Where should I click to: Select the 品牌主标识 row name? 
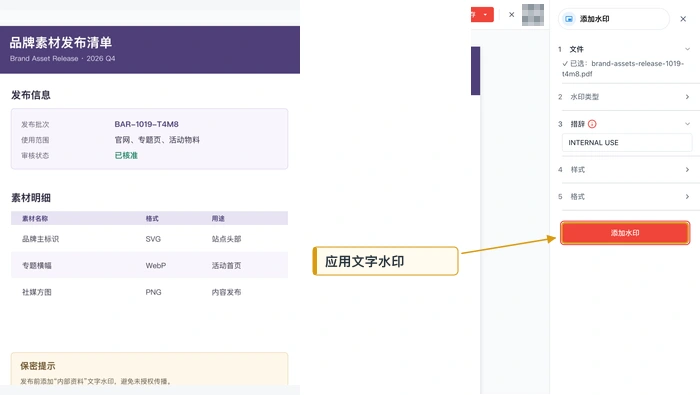40,239
